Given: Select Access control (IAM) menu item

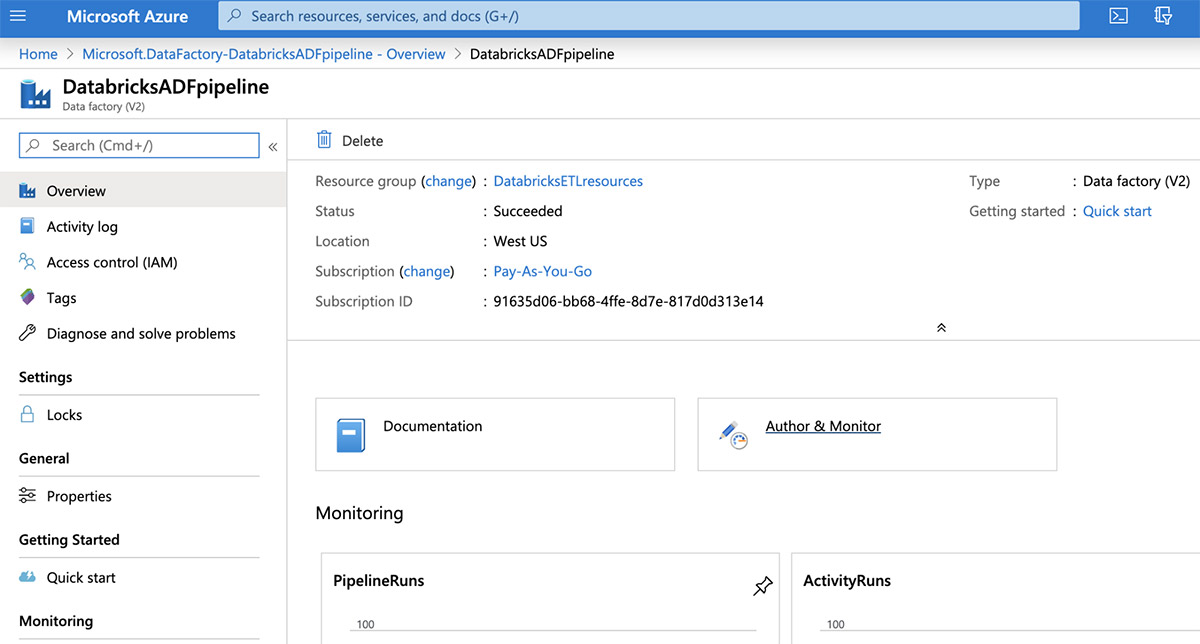Looking at the screenshot, I should pyautogui.click(x=111, y=262).
